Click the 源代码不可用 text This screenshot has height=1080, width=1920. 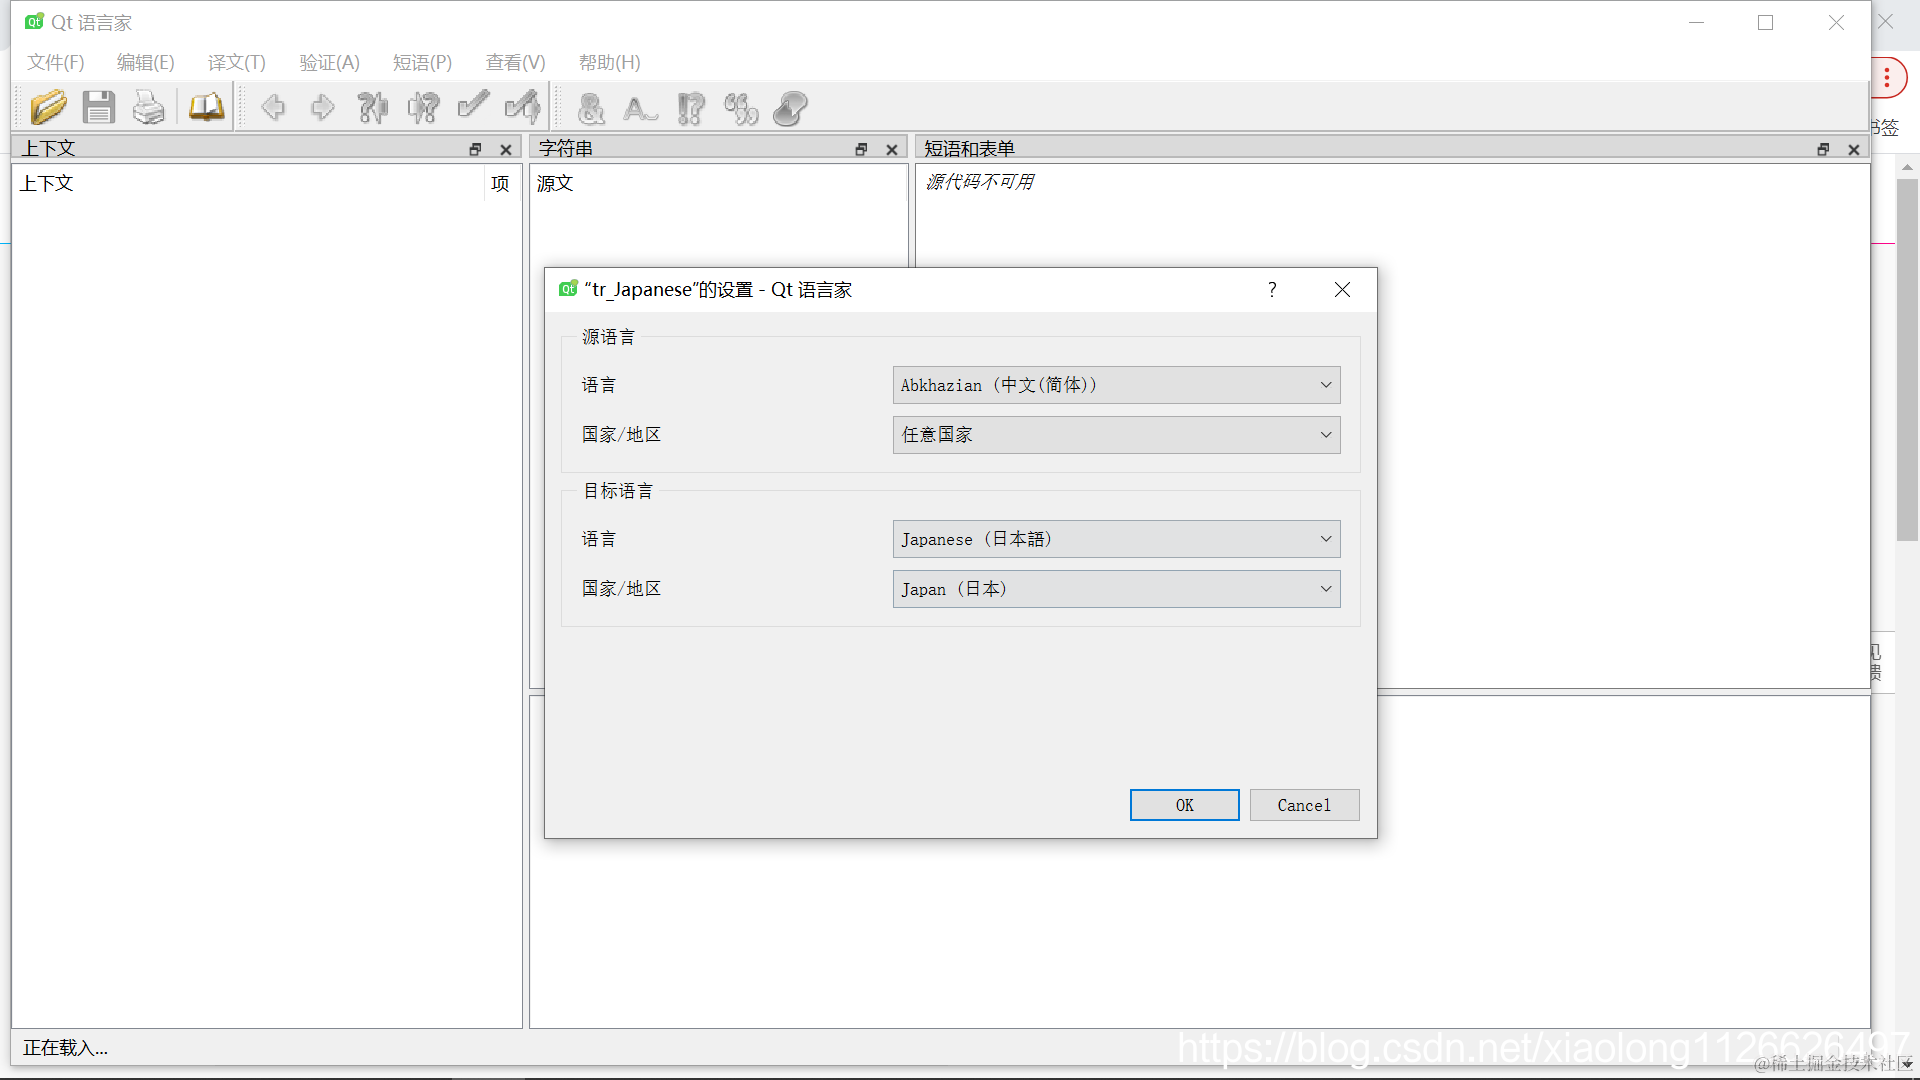point(980,182)
